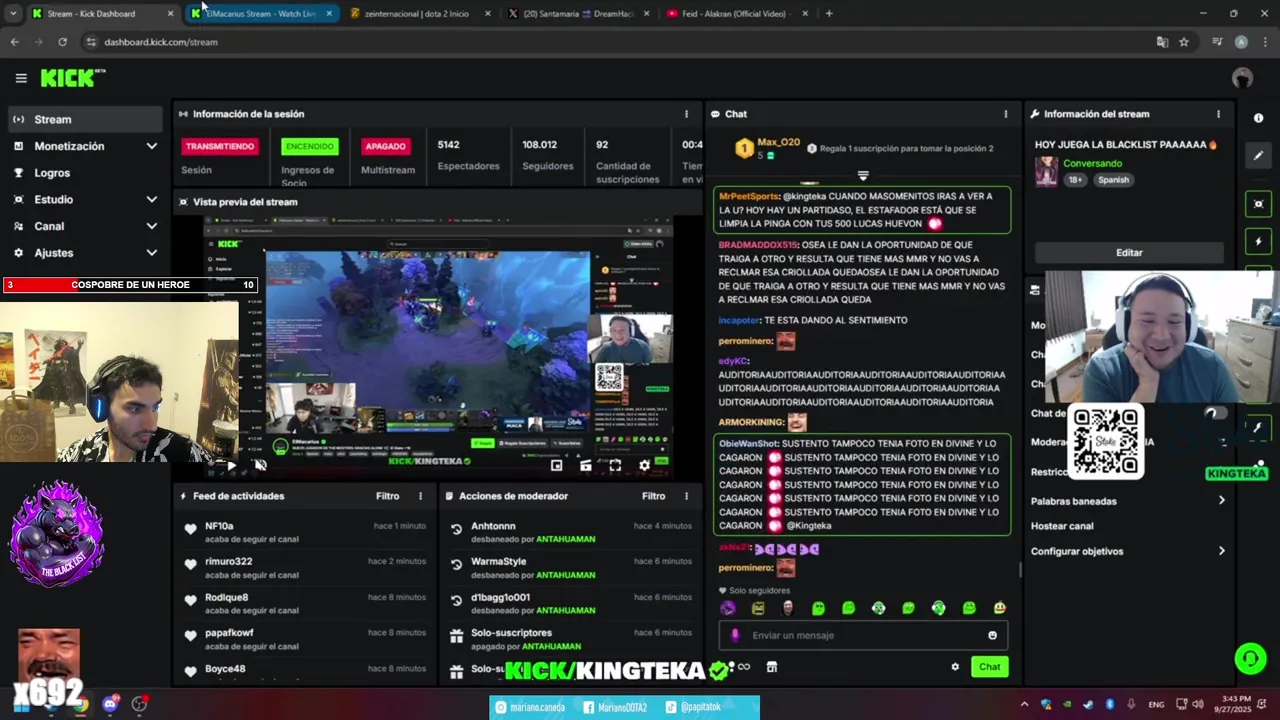1280x720 pixels.
Task: Click the heart icon beside NF10a
Action: pos(190,529)
